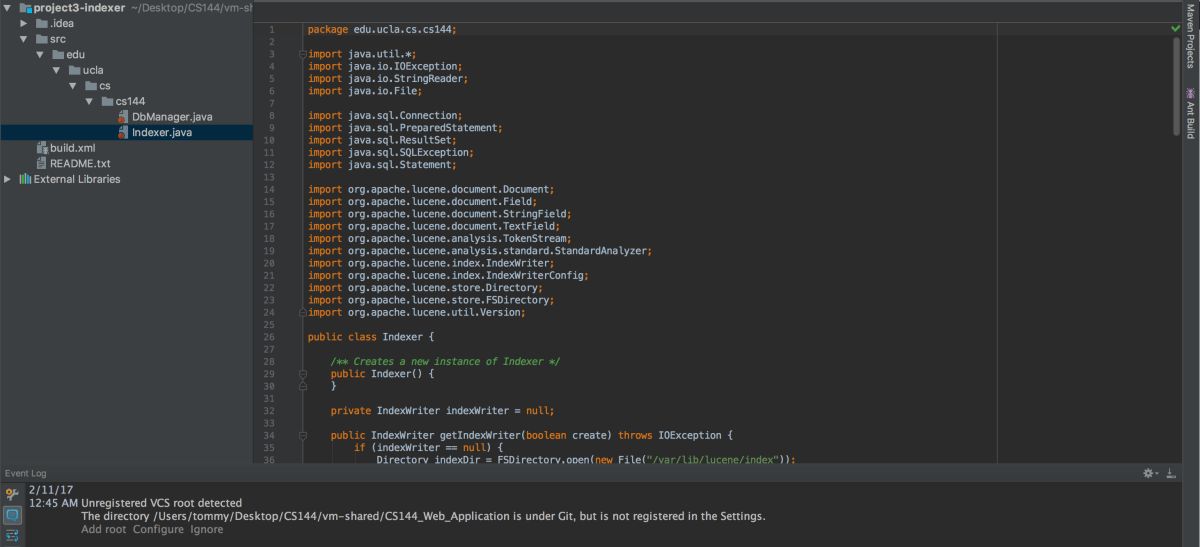Collapse the project3-indexer root node
Viewport: 1200px width, 547px height.
7,8
